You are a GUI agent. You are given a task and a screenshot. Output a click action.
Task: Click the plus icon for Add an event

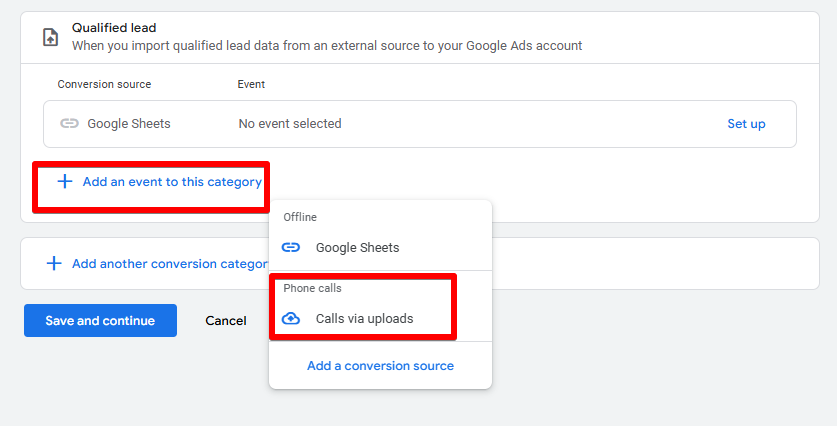tap(65, 182)
